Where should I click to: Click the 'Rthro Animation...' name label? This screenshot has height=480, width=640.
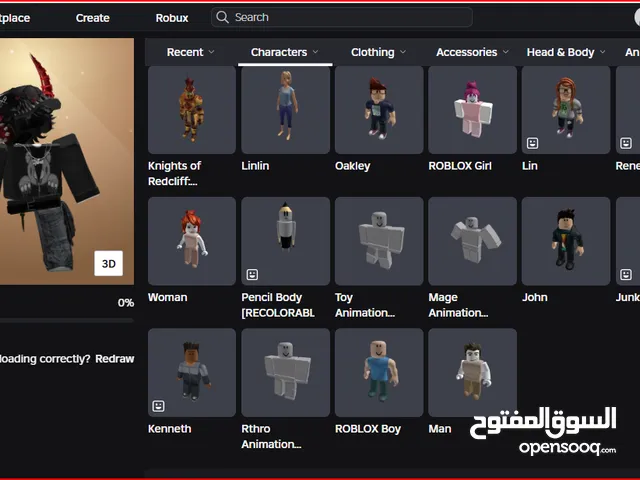271,436
